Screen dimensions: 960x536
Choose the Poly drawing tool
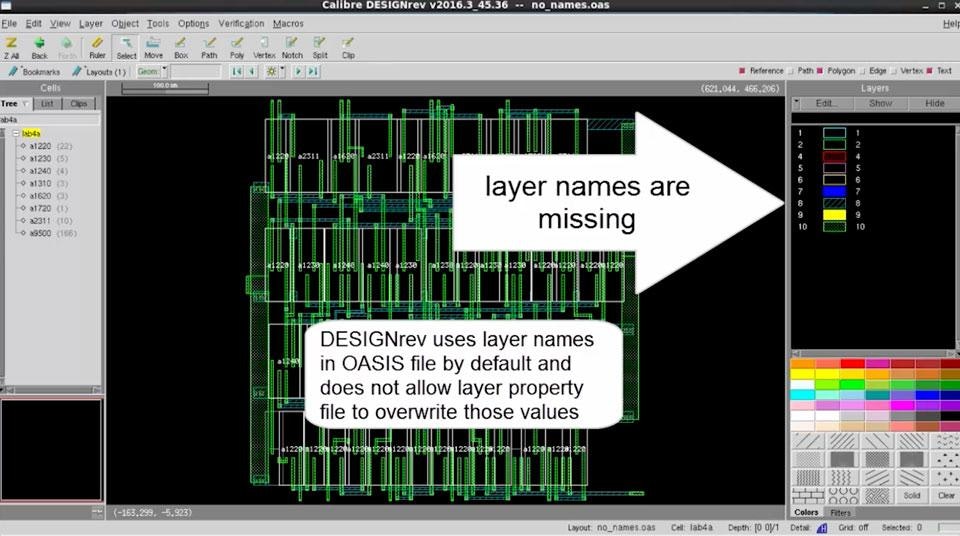click(237, 48)
